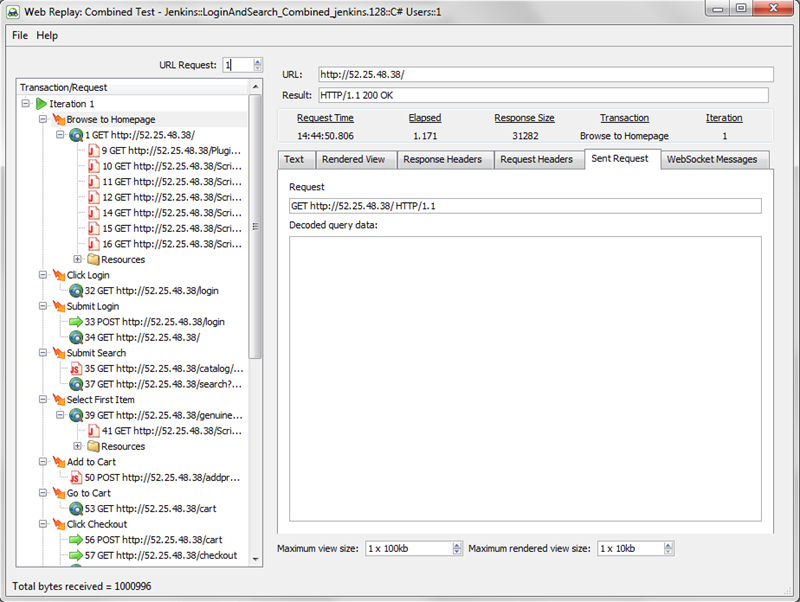Expand the Resources folder under Select First Item
Screen dimensions: 800x602
click(x=78, y=447)
